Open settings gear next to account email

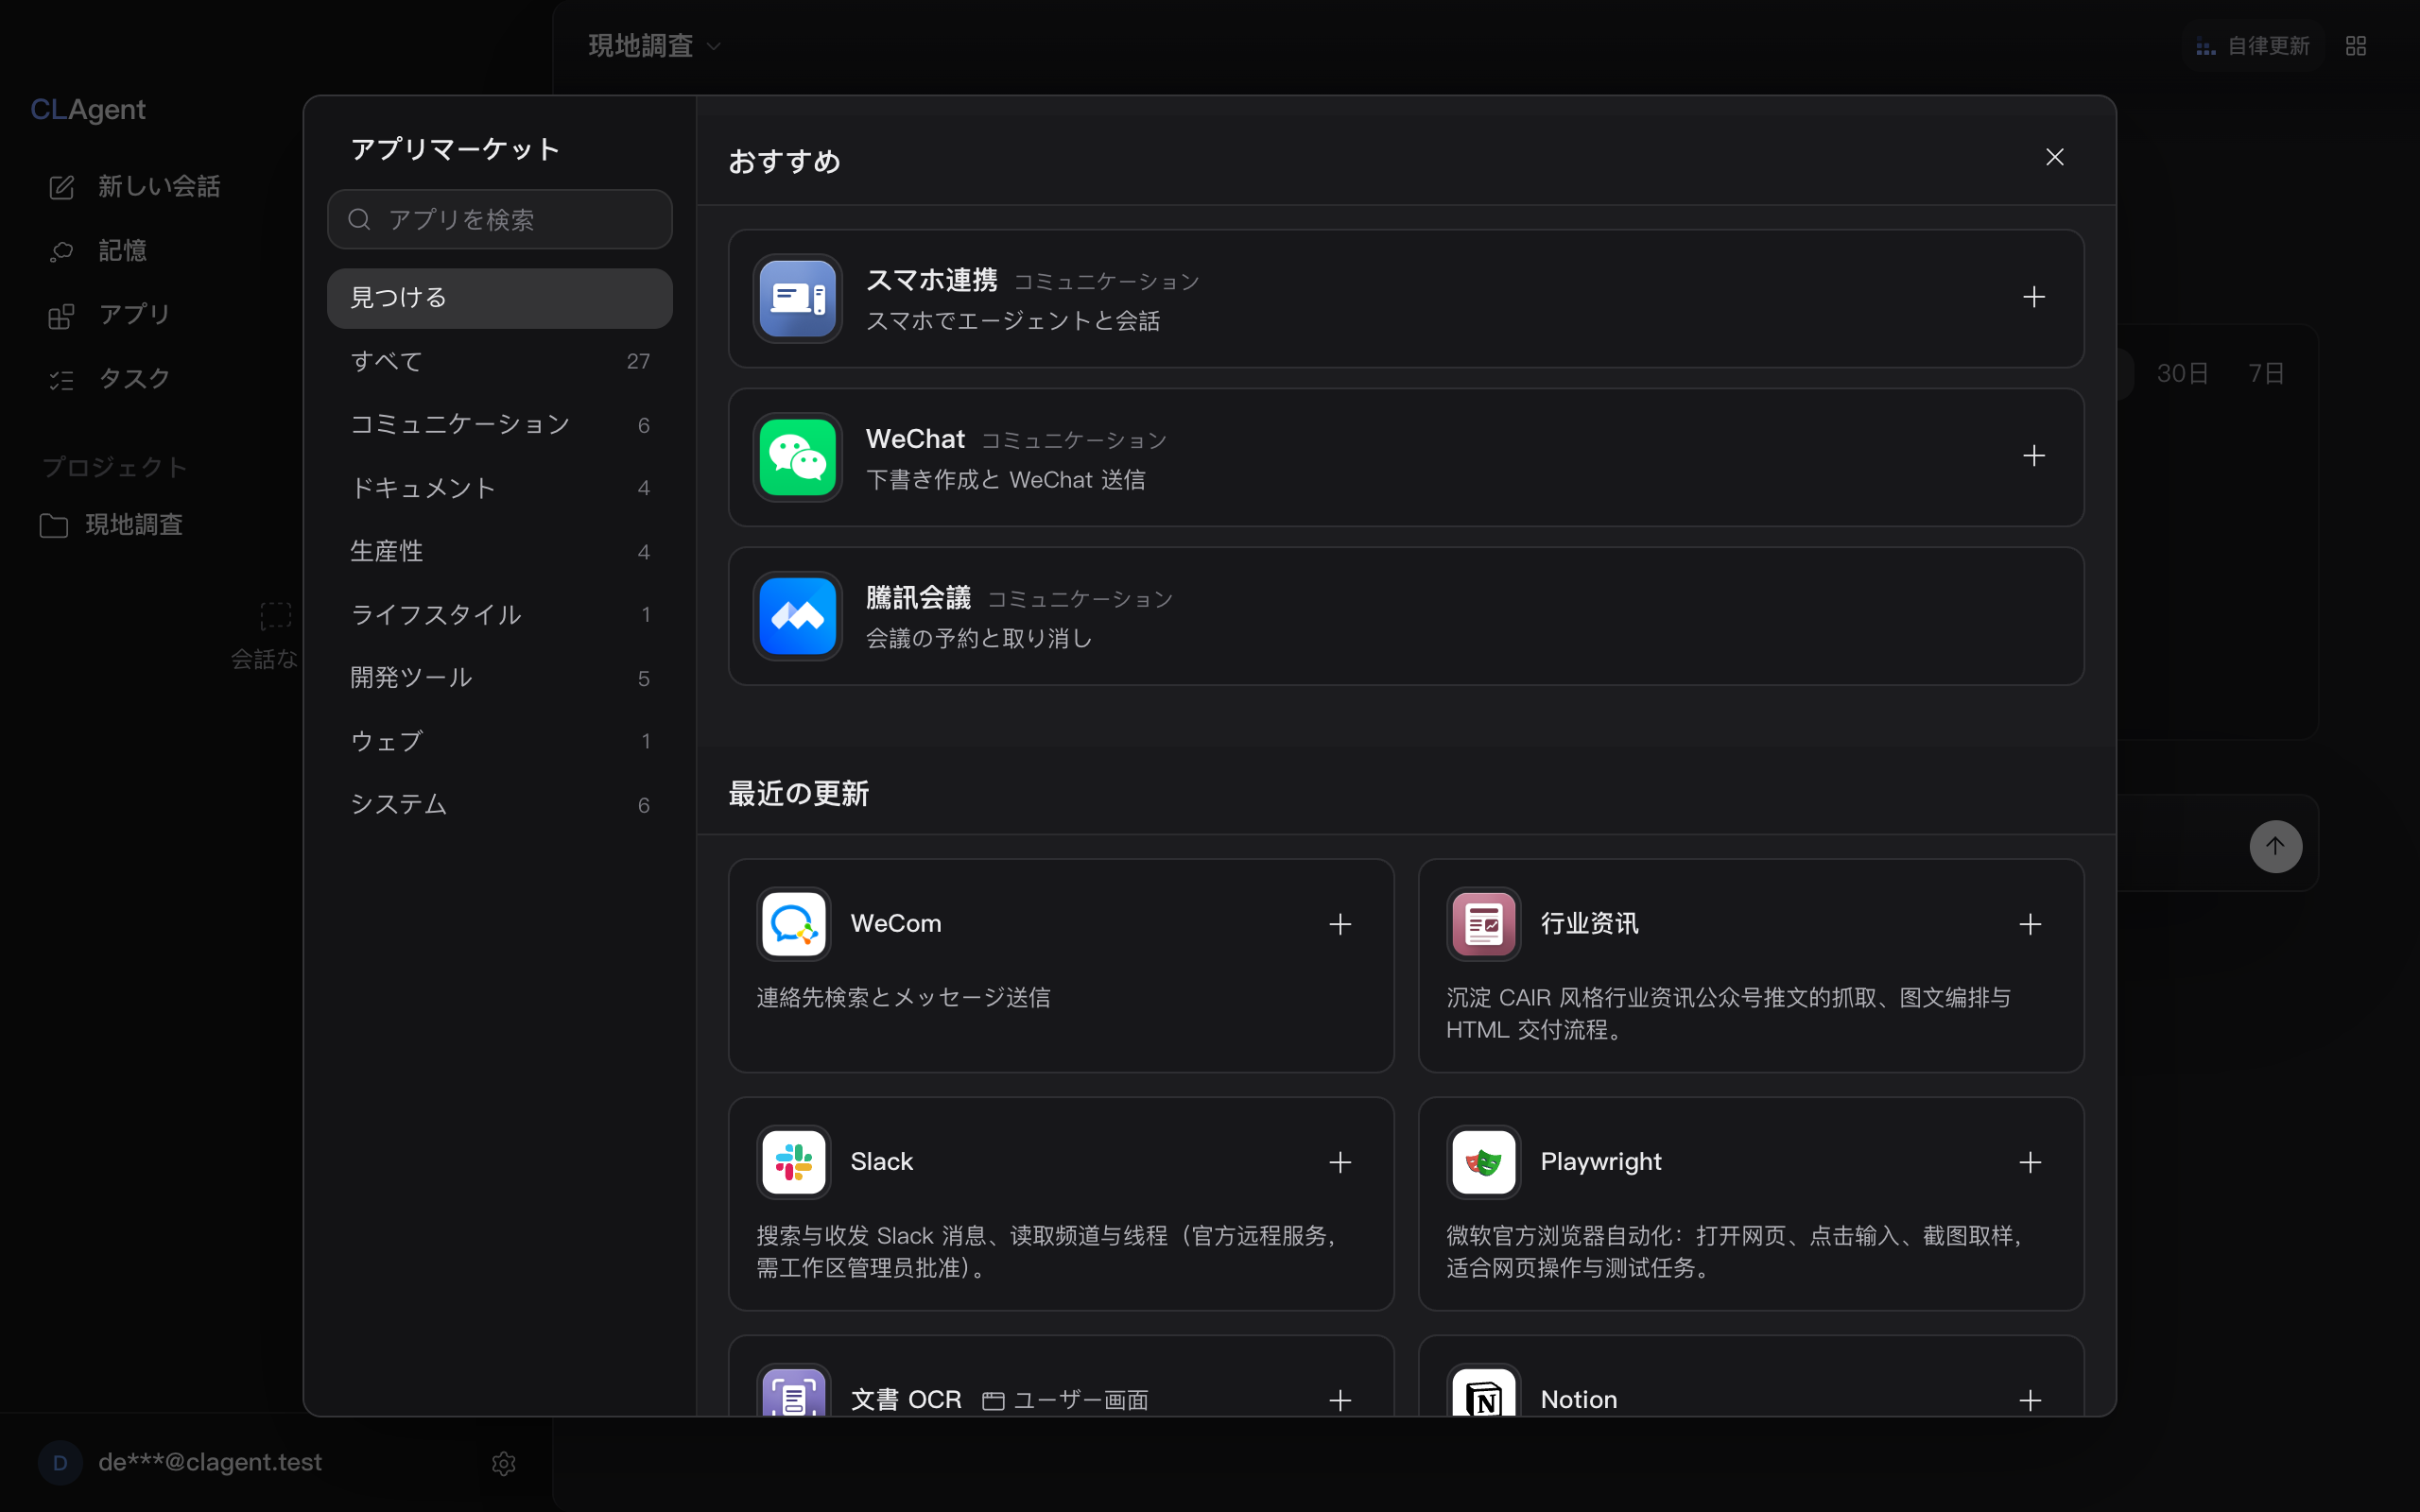click(504, 1463)
